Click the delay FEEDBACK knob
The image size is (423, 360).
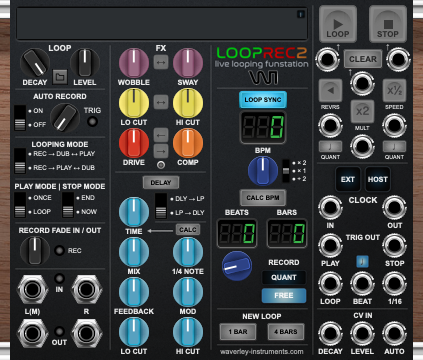(134, 292)
